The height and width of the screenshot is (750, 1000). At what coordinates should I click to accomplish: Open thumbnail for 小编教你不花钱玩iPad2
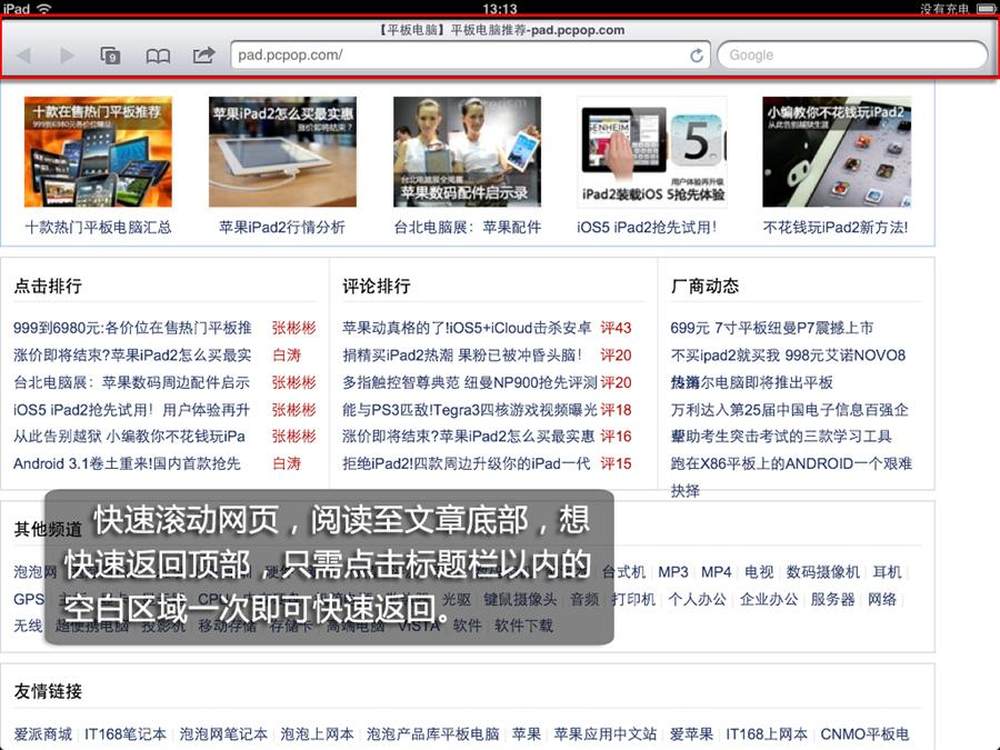click(x=837, y=152)
